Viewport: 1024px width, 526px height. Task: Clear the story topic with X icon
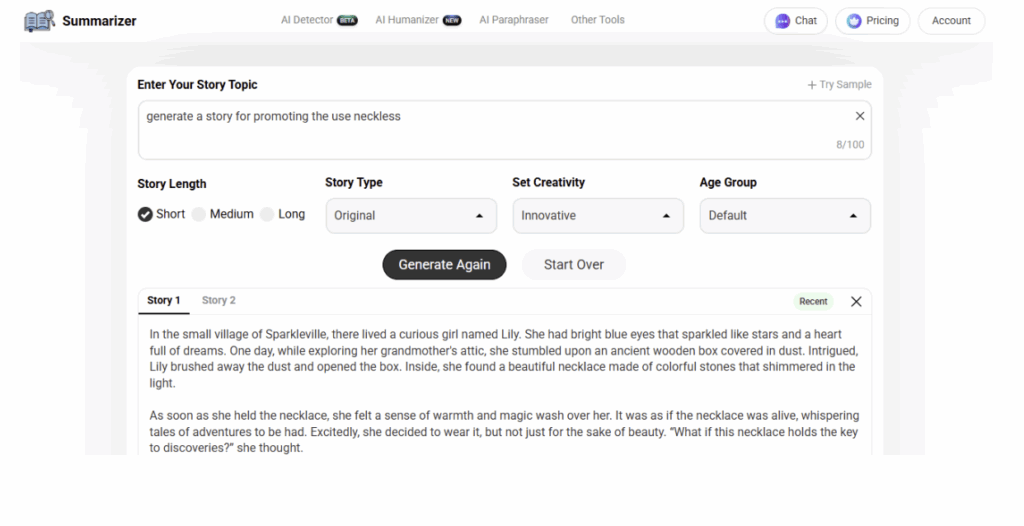click(x=860, y=116)
